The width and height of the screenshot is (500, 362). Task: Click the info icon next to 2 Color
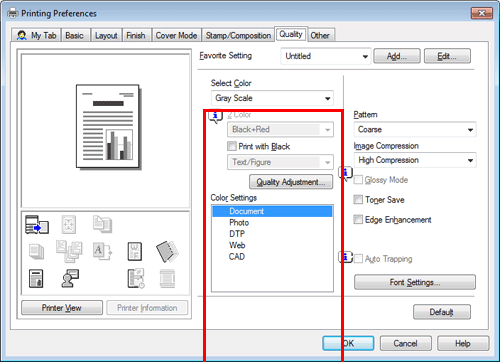pyautogui.click(x=215, y=116)
